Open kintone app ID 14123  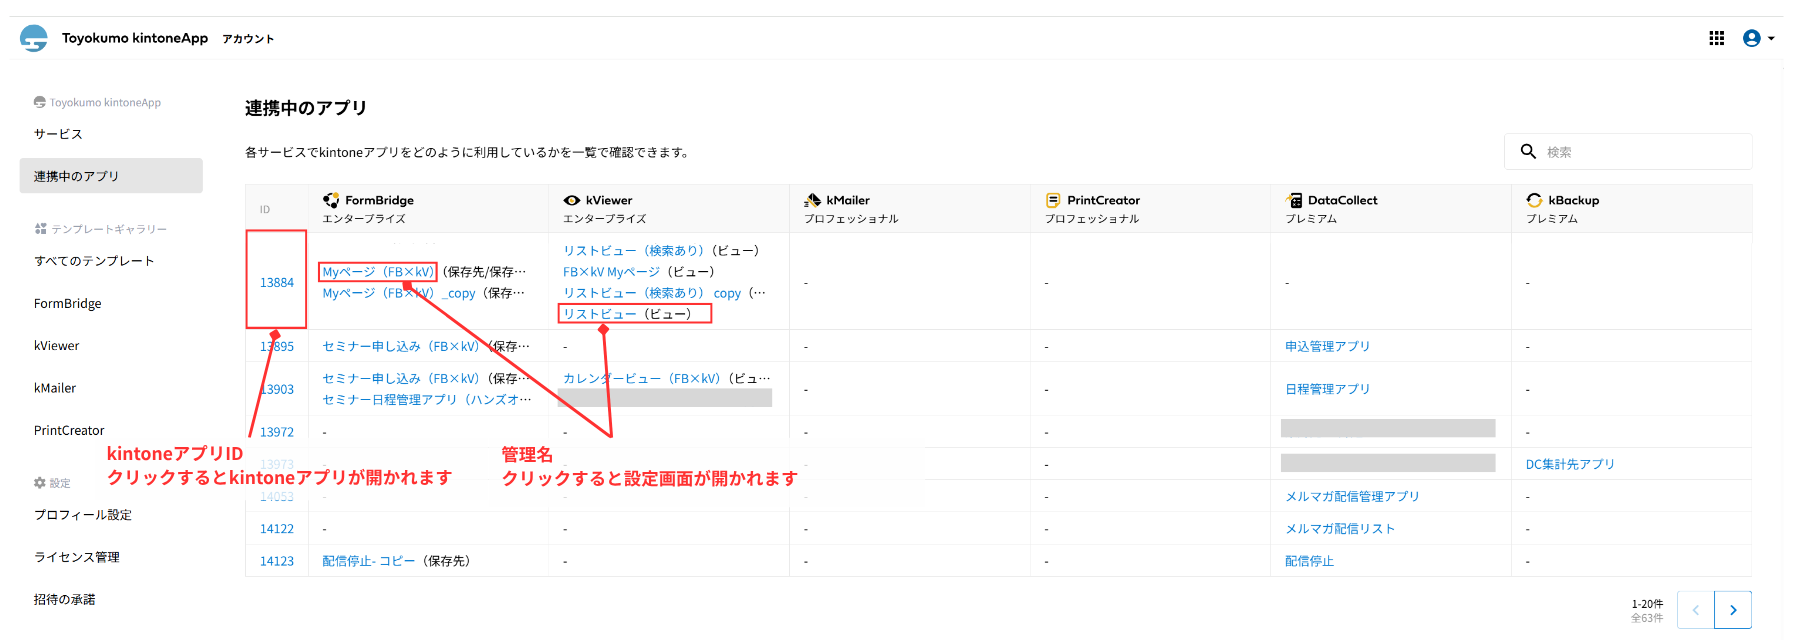pos(277,561)
